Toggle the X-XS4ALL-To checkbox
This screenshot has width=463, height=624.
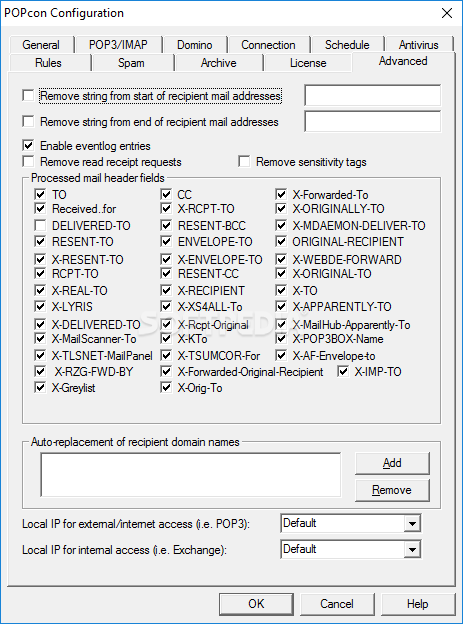pos(166,306)
